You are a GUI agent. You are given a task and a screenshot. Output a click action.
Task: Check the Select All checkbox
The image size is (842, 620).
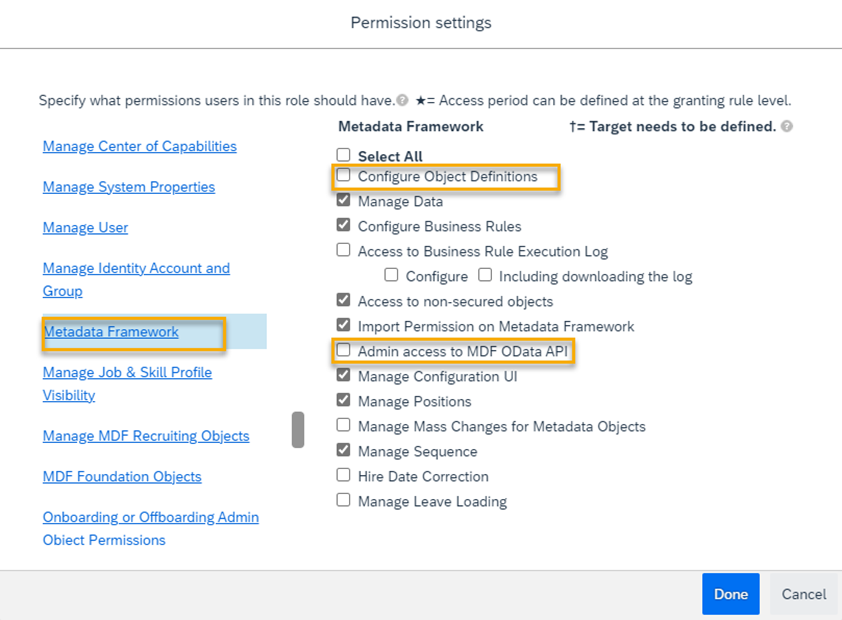pyautogui.click(x=343, y=155)
